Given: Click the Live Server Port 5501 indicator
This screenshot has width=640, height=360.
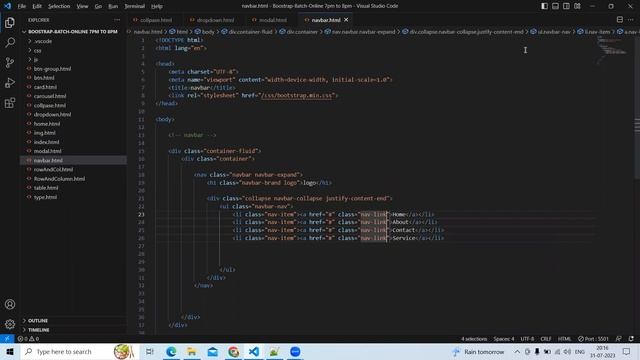Looking at the screenshot, I should click(593, 339).
